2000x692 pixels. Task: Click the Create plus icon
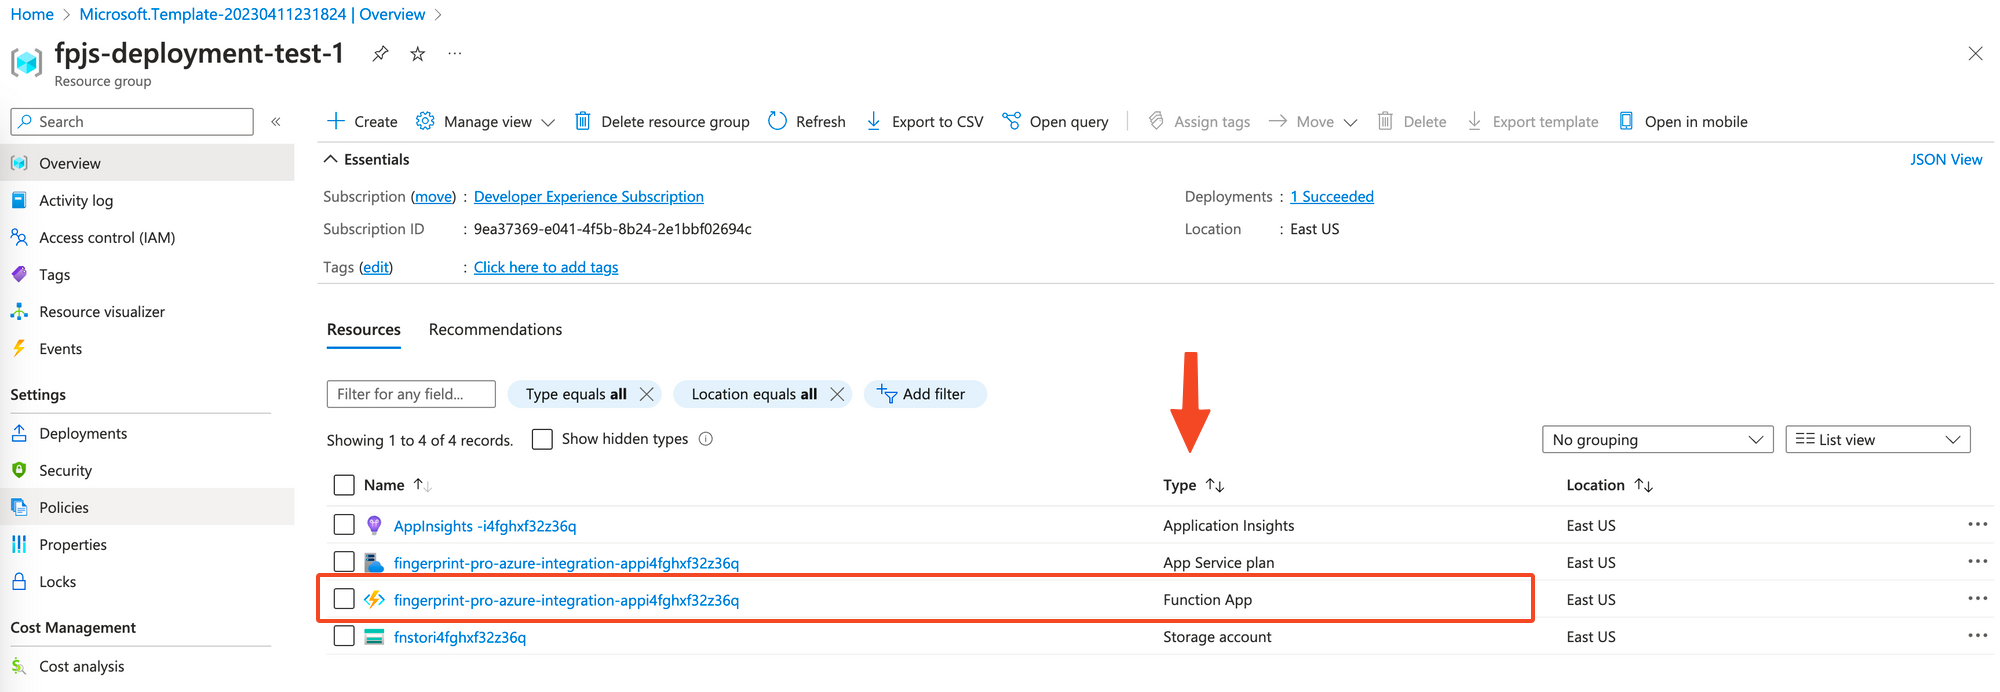click(x=336, y=121)
